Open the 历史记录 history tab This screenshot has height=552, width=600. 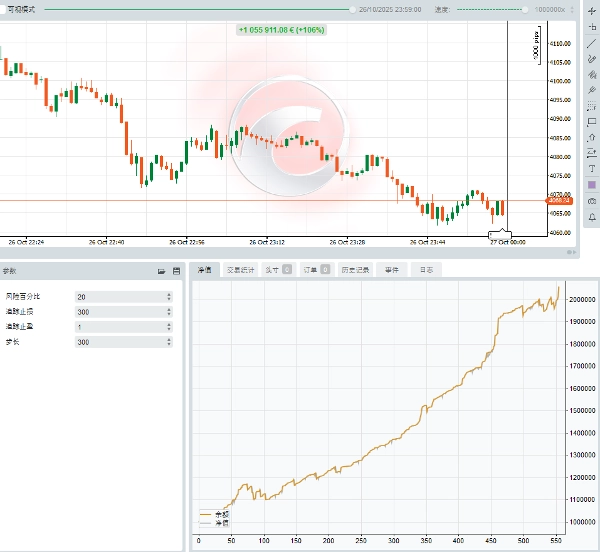[x=355, y=270]
